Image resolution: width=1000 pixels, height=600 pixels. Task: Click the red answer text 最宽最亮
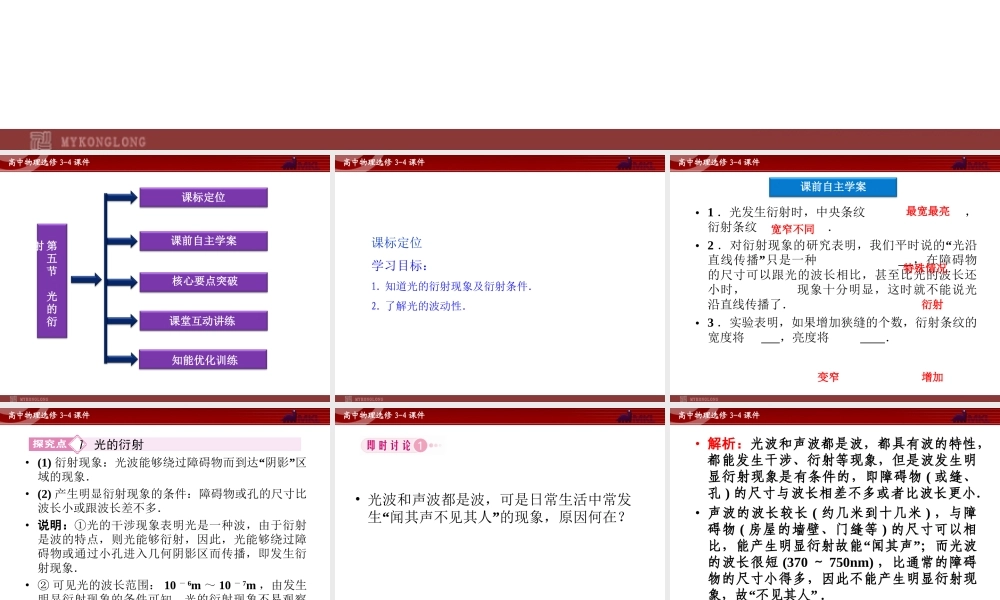pos(927,211)
